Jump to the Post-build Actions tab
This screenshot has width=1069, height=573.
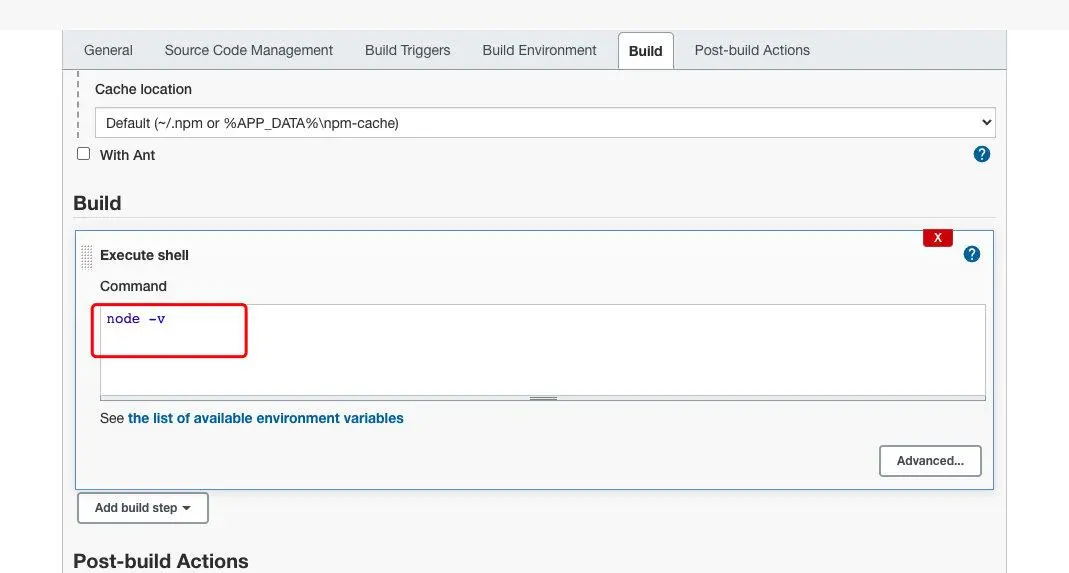click(x=752, y=50)
